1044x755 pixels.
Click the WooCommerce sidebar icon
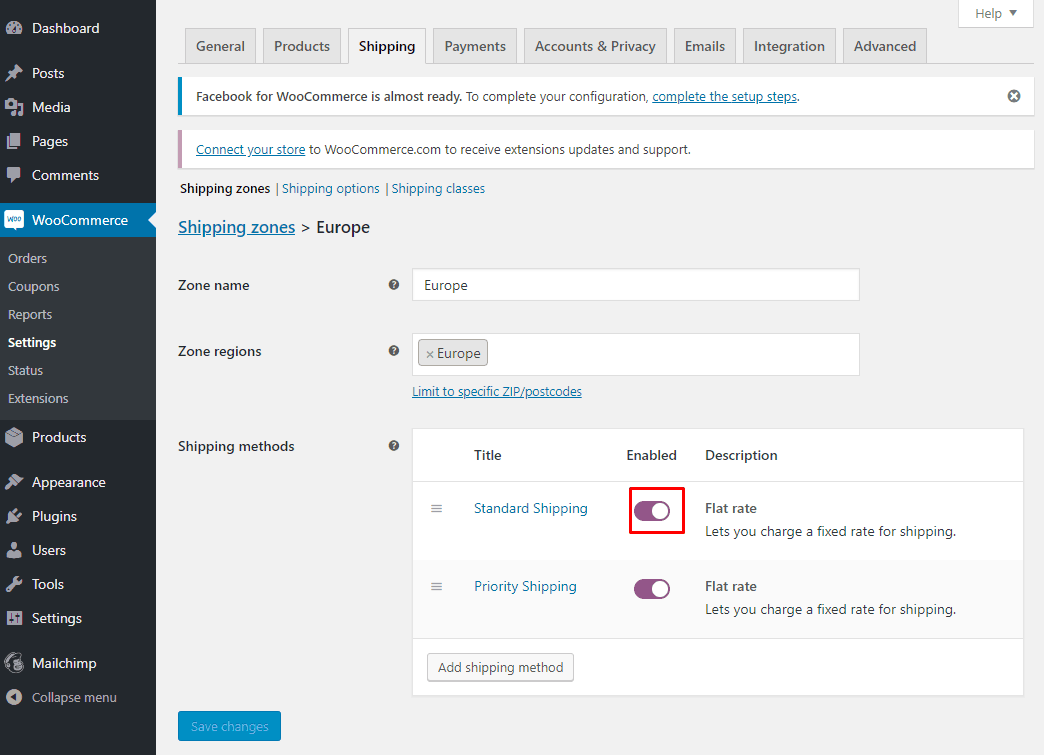click(16, 220)
